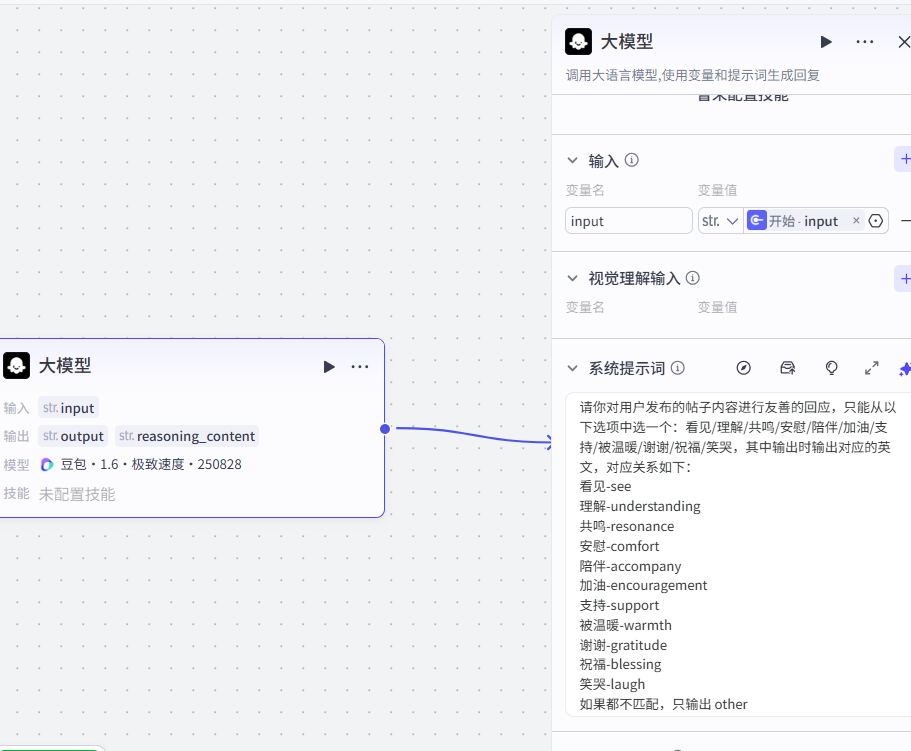This screenshot has width=911, height=751.
Task: Click the variable name field containing input
Action: 628,221
